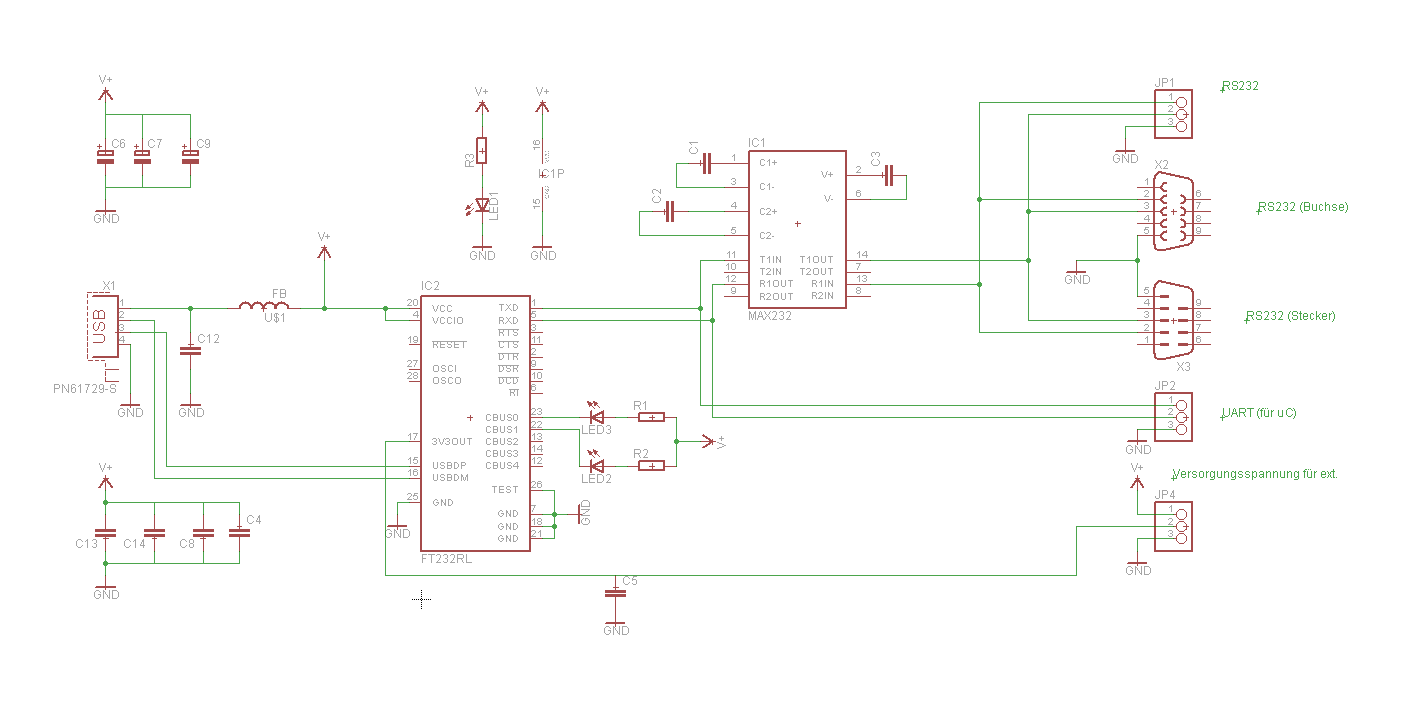Click the R1IN pin label on MAX232

[x=822, y=283]
